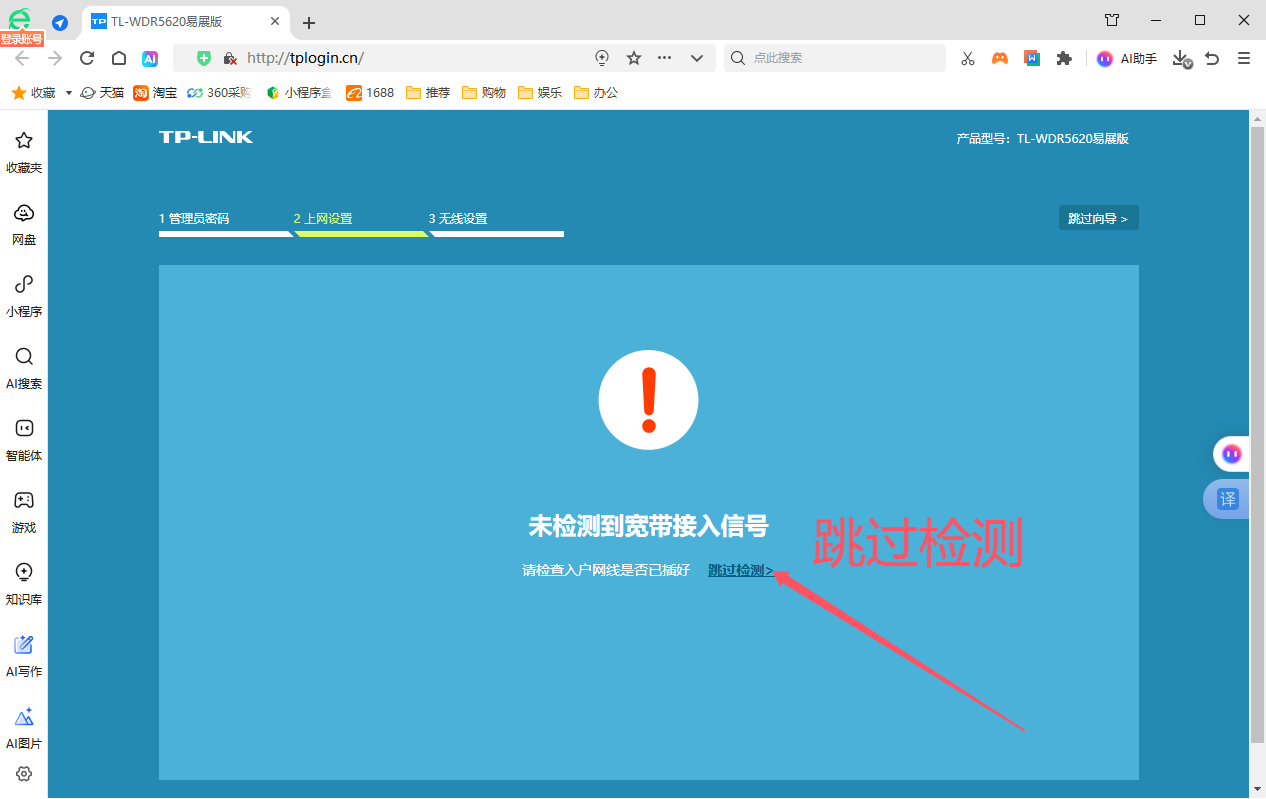Expand the address bar dropdown chevron
The image size is (1266, 799).
pos(697,58)
